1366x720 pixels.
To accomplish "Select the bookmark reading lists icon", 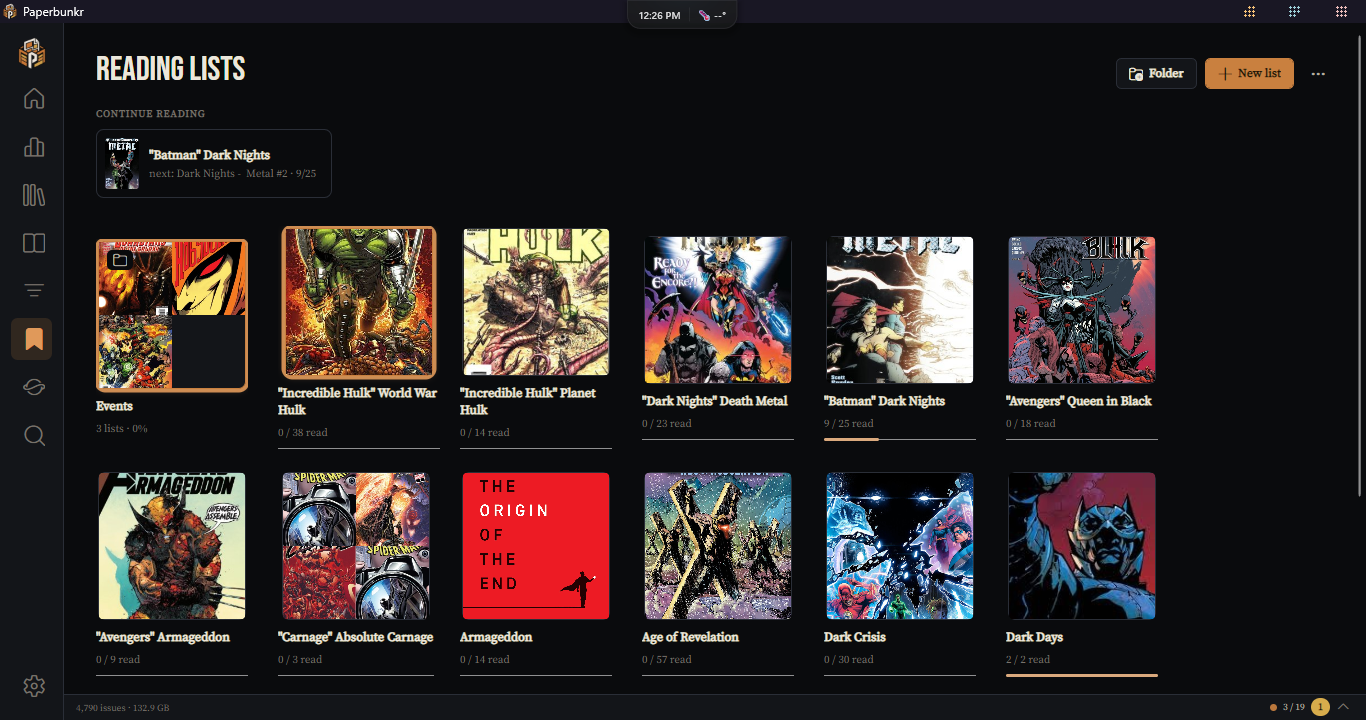I will (32, 339).
